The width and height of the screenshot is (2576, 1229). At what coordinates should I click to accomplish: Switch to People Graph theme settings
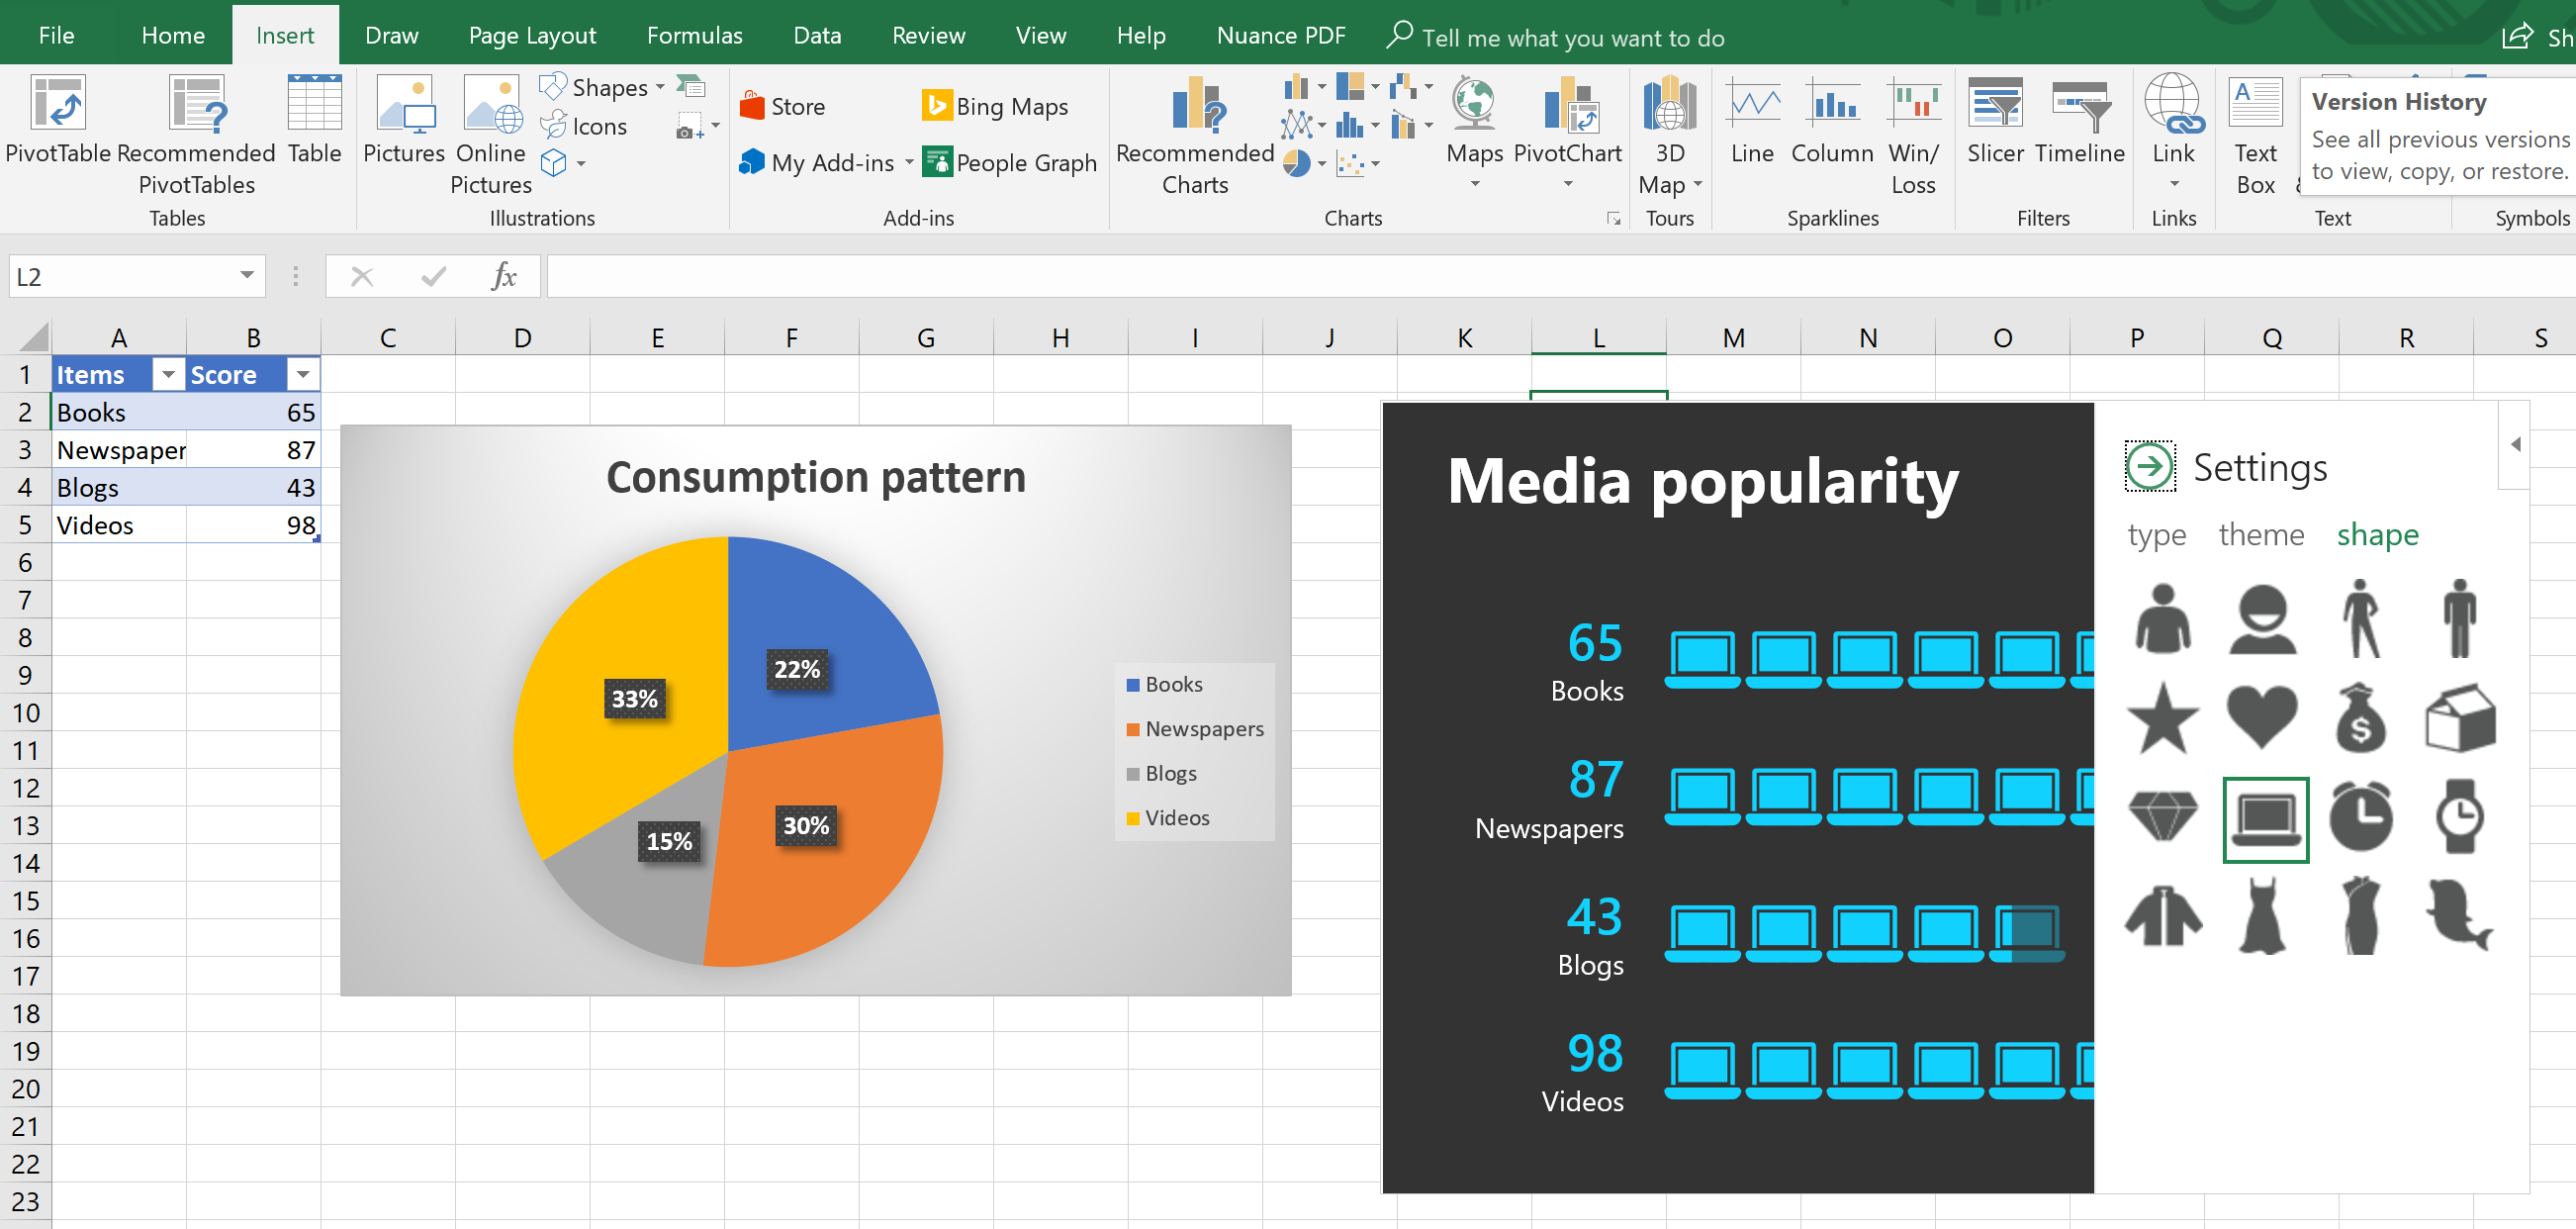point(2261,535)
